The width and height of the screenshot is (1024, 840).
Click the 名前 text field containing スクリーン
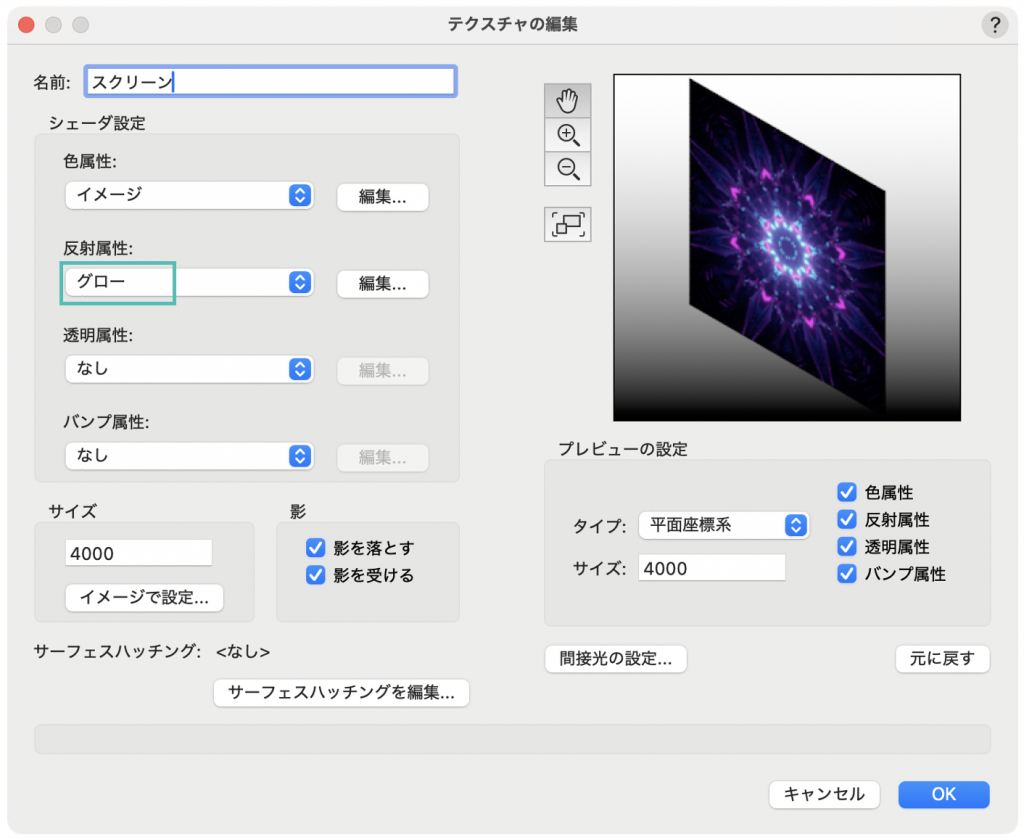coord(270,82)
